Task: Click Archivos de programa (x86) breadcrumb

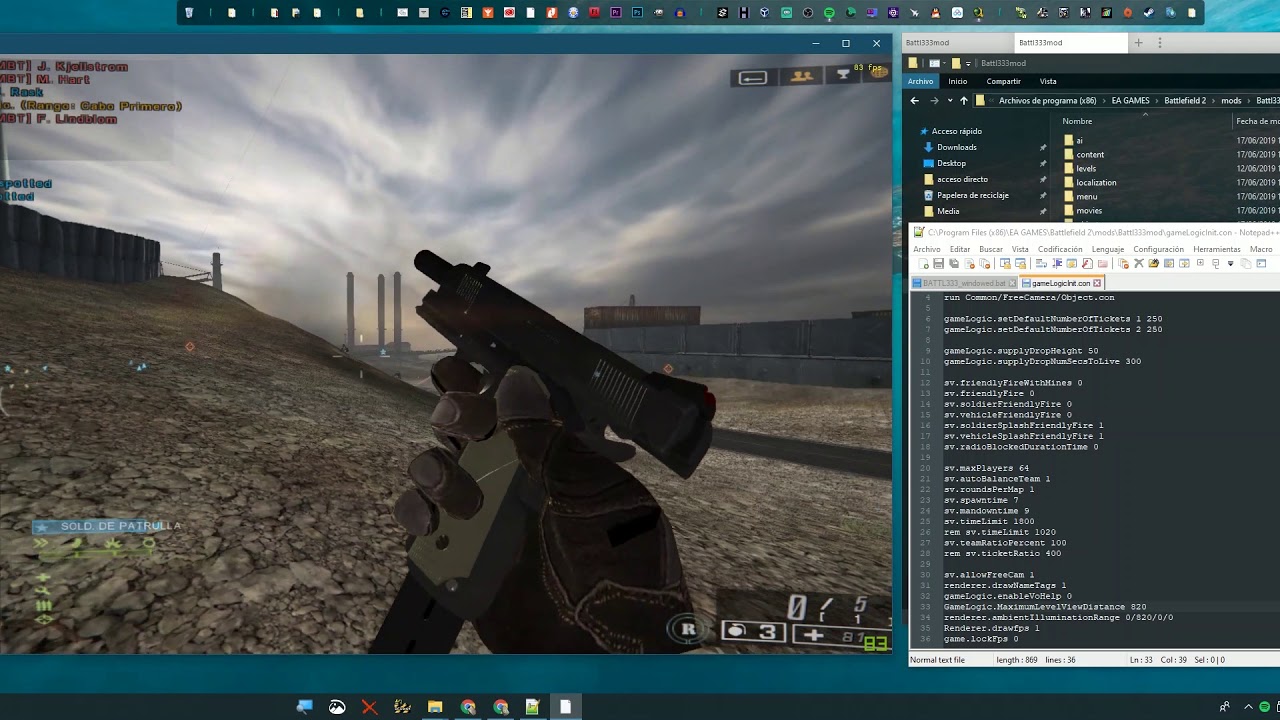Action: [1047, 100]
